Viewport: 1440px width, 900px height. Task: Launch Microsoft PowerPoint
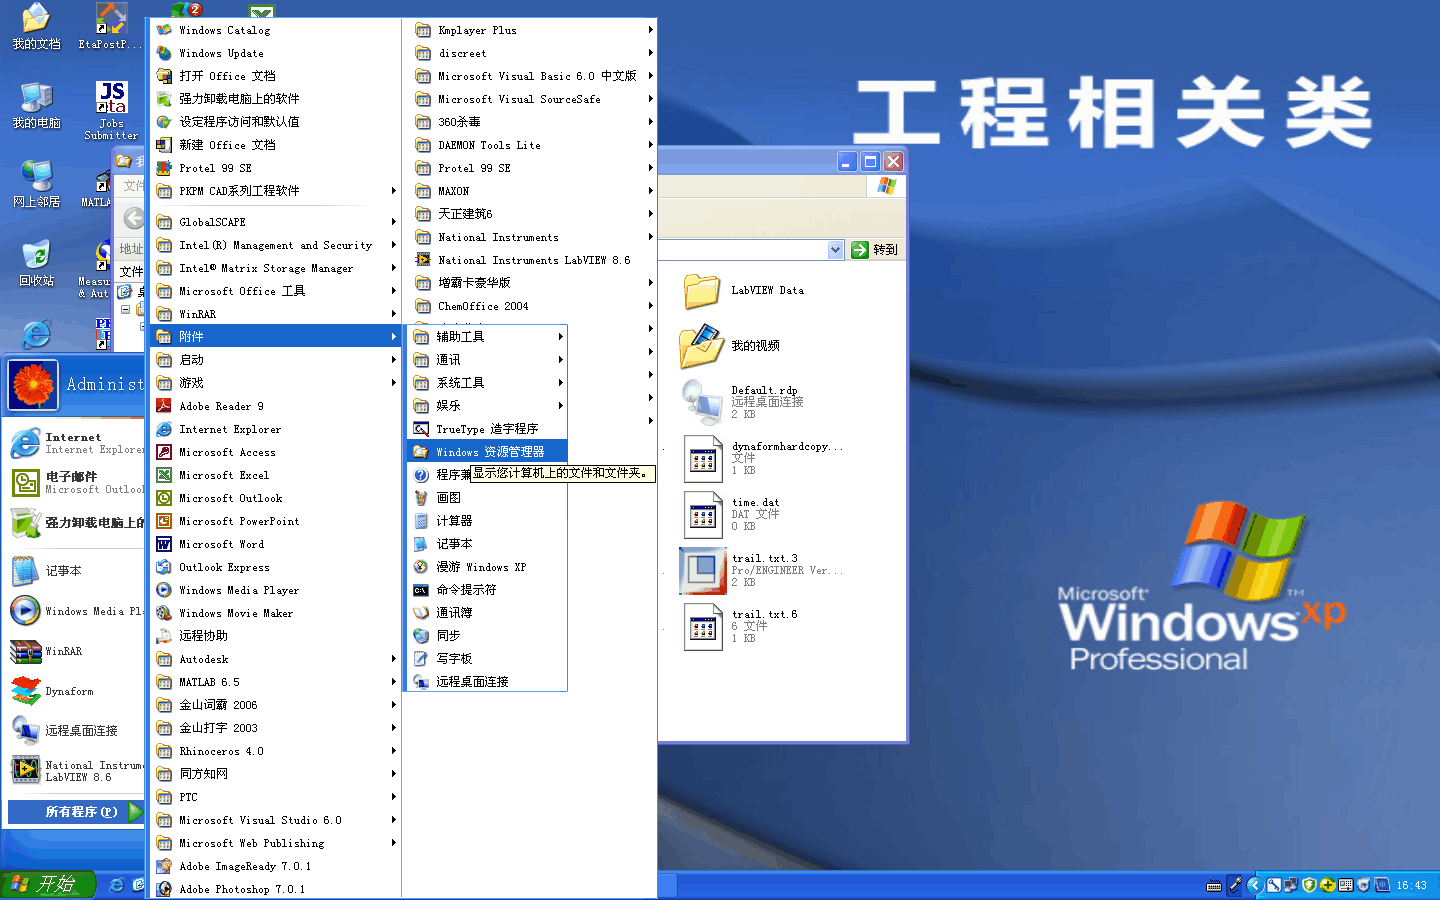[276, 521]
